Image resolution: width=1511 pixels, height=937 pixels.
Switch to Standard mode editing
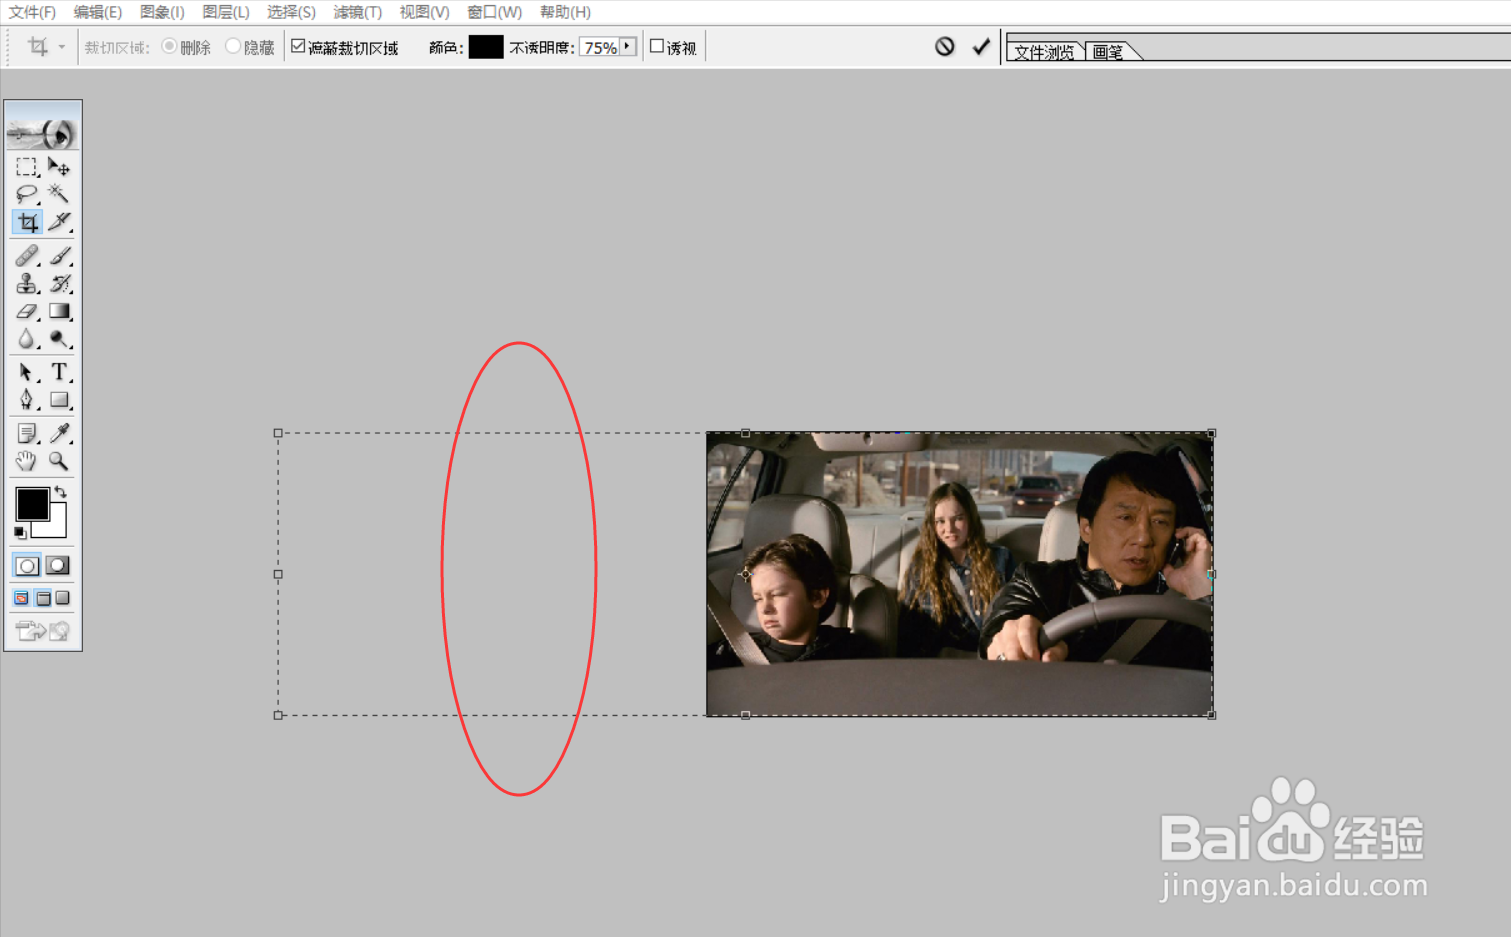[27, 565]
